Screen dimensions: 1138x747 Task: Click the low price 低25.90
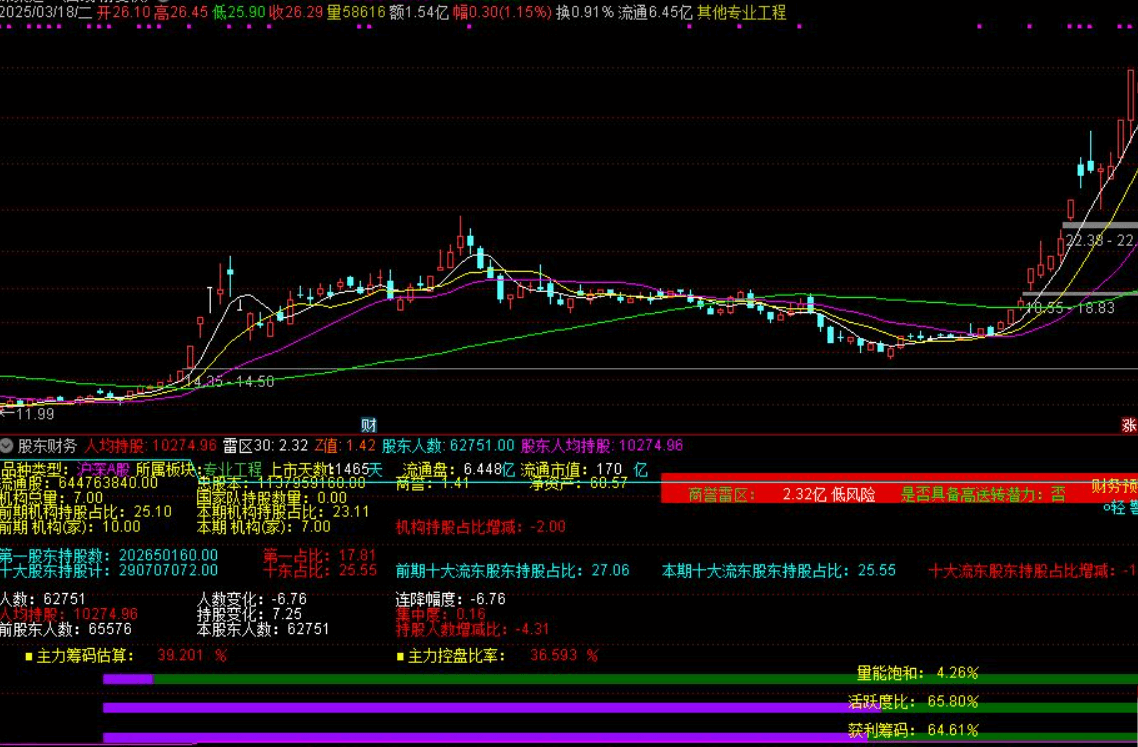[239, 12]
